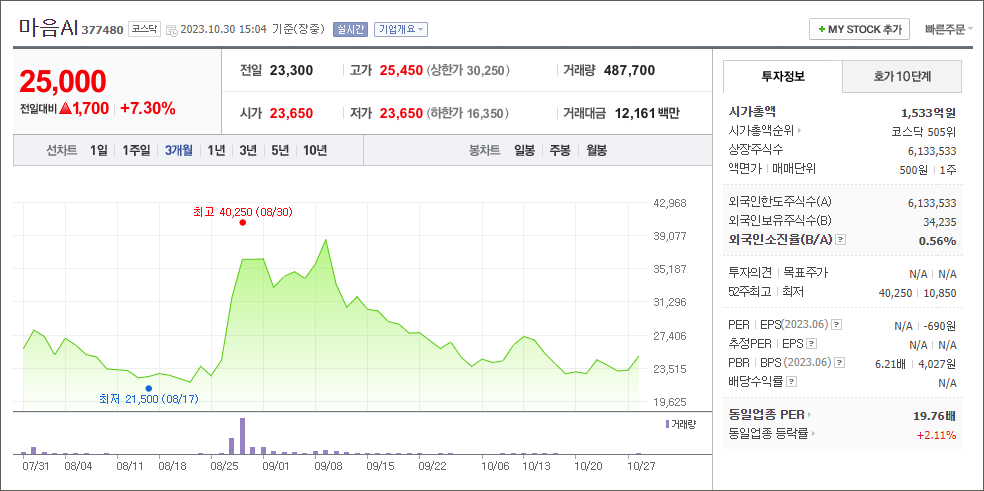Click the 거래량 value 487,700
Screen dimensions: 984x491
[629, 70]
